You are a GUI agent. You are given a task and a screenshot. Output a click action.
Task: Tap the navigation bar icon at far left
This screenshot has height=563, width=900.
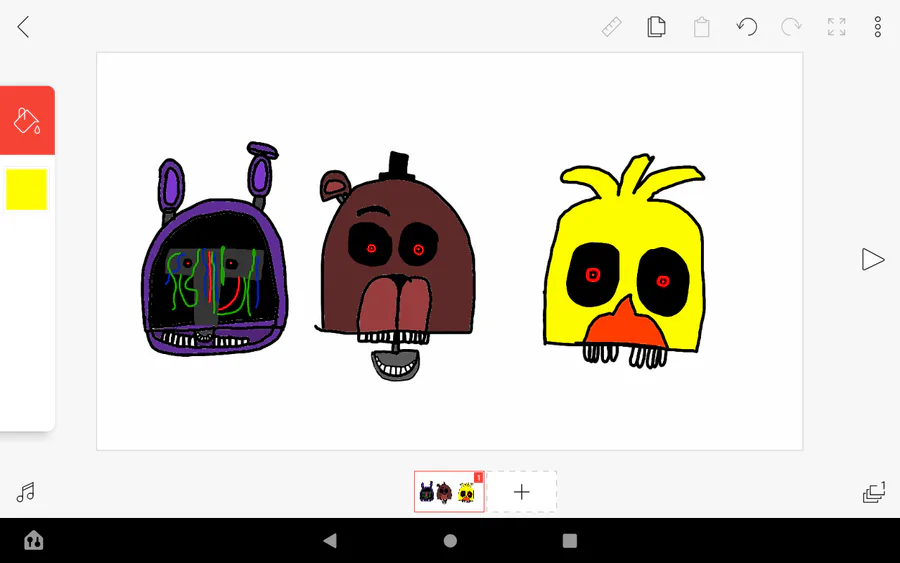pos(34,541)
